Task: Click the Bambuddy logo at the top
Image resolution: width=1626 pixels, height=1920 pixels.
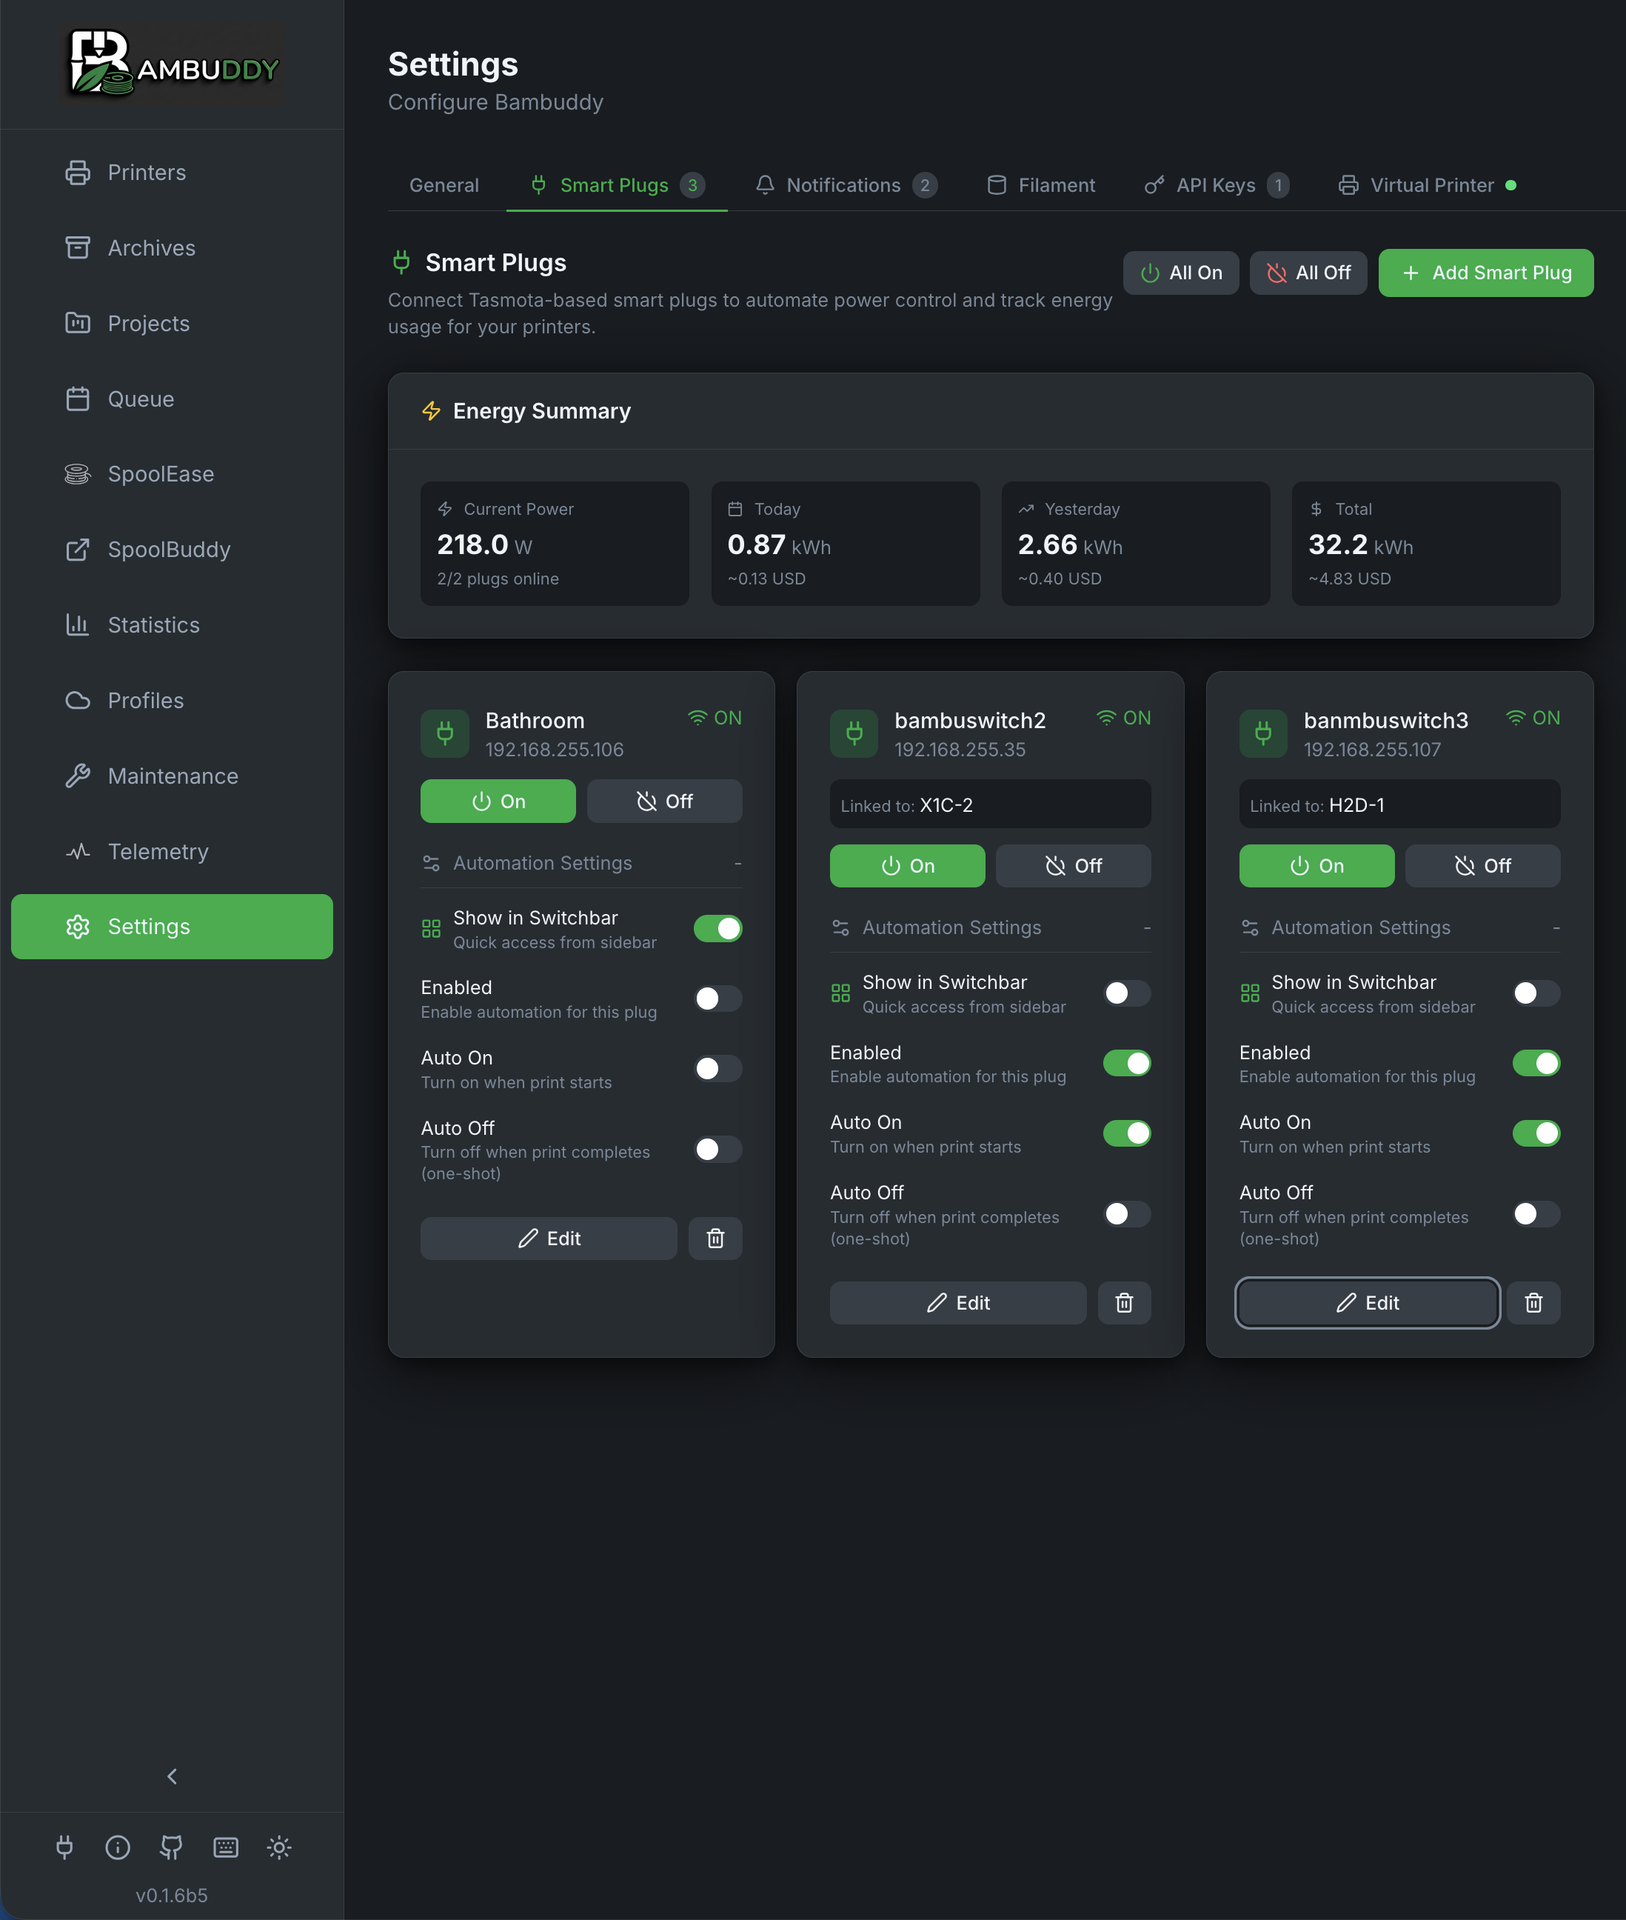Action: (x=172, y=64)
